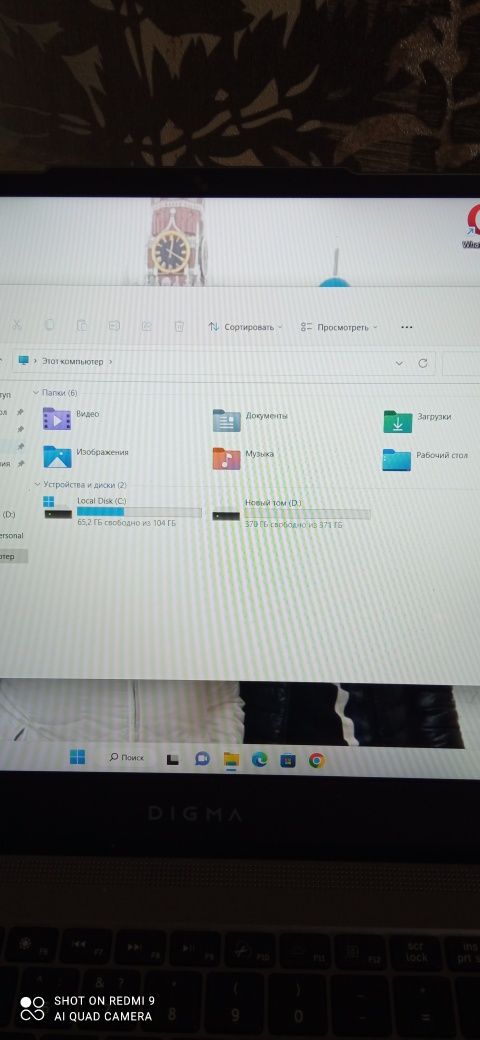The image size is (480, 1040).
Task: Launch Microsoft Edge from the taskbar
Action: click(x=259, y=760)
